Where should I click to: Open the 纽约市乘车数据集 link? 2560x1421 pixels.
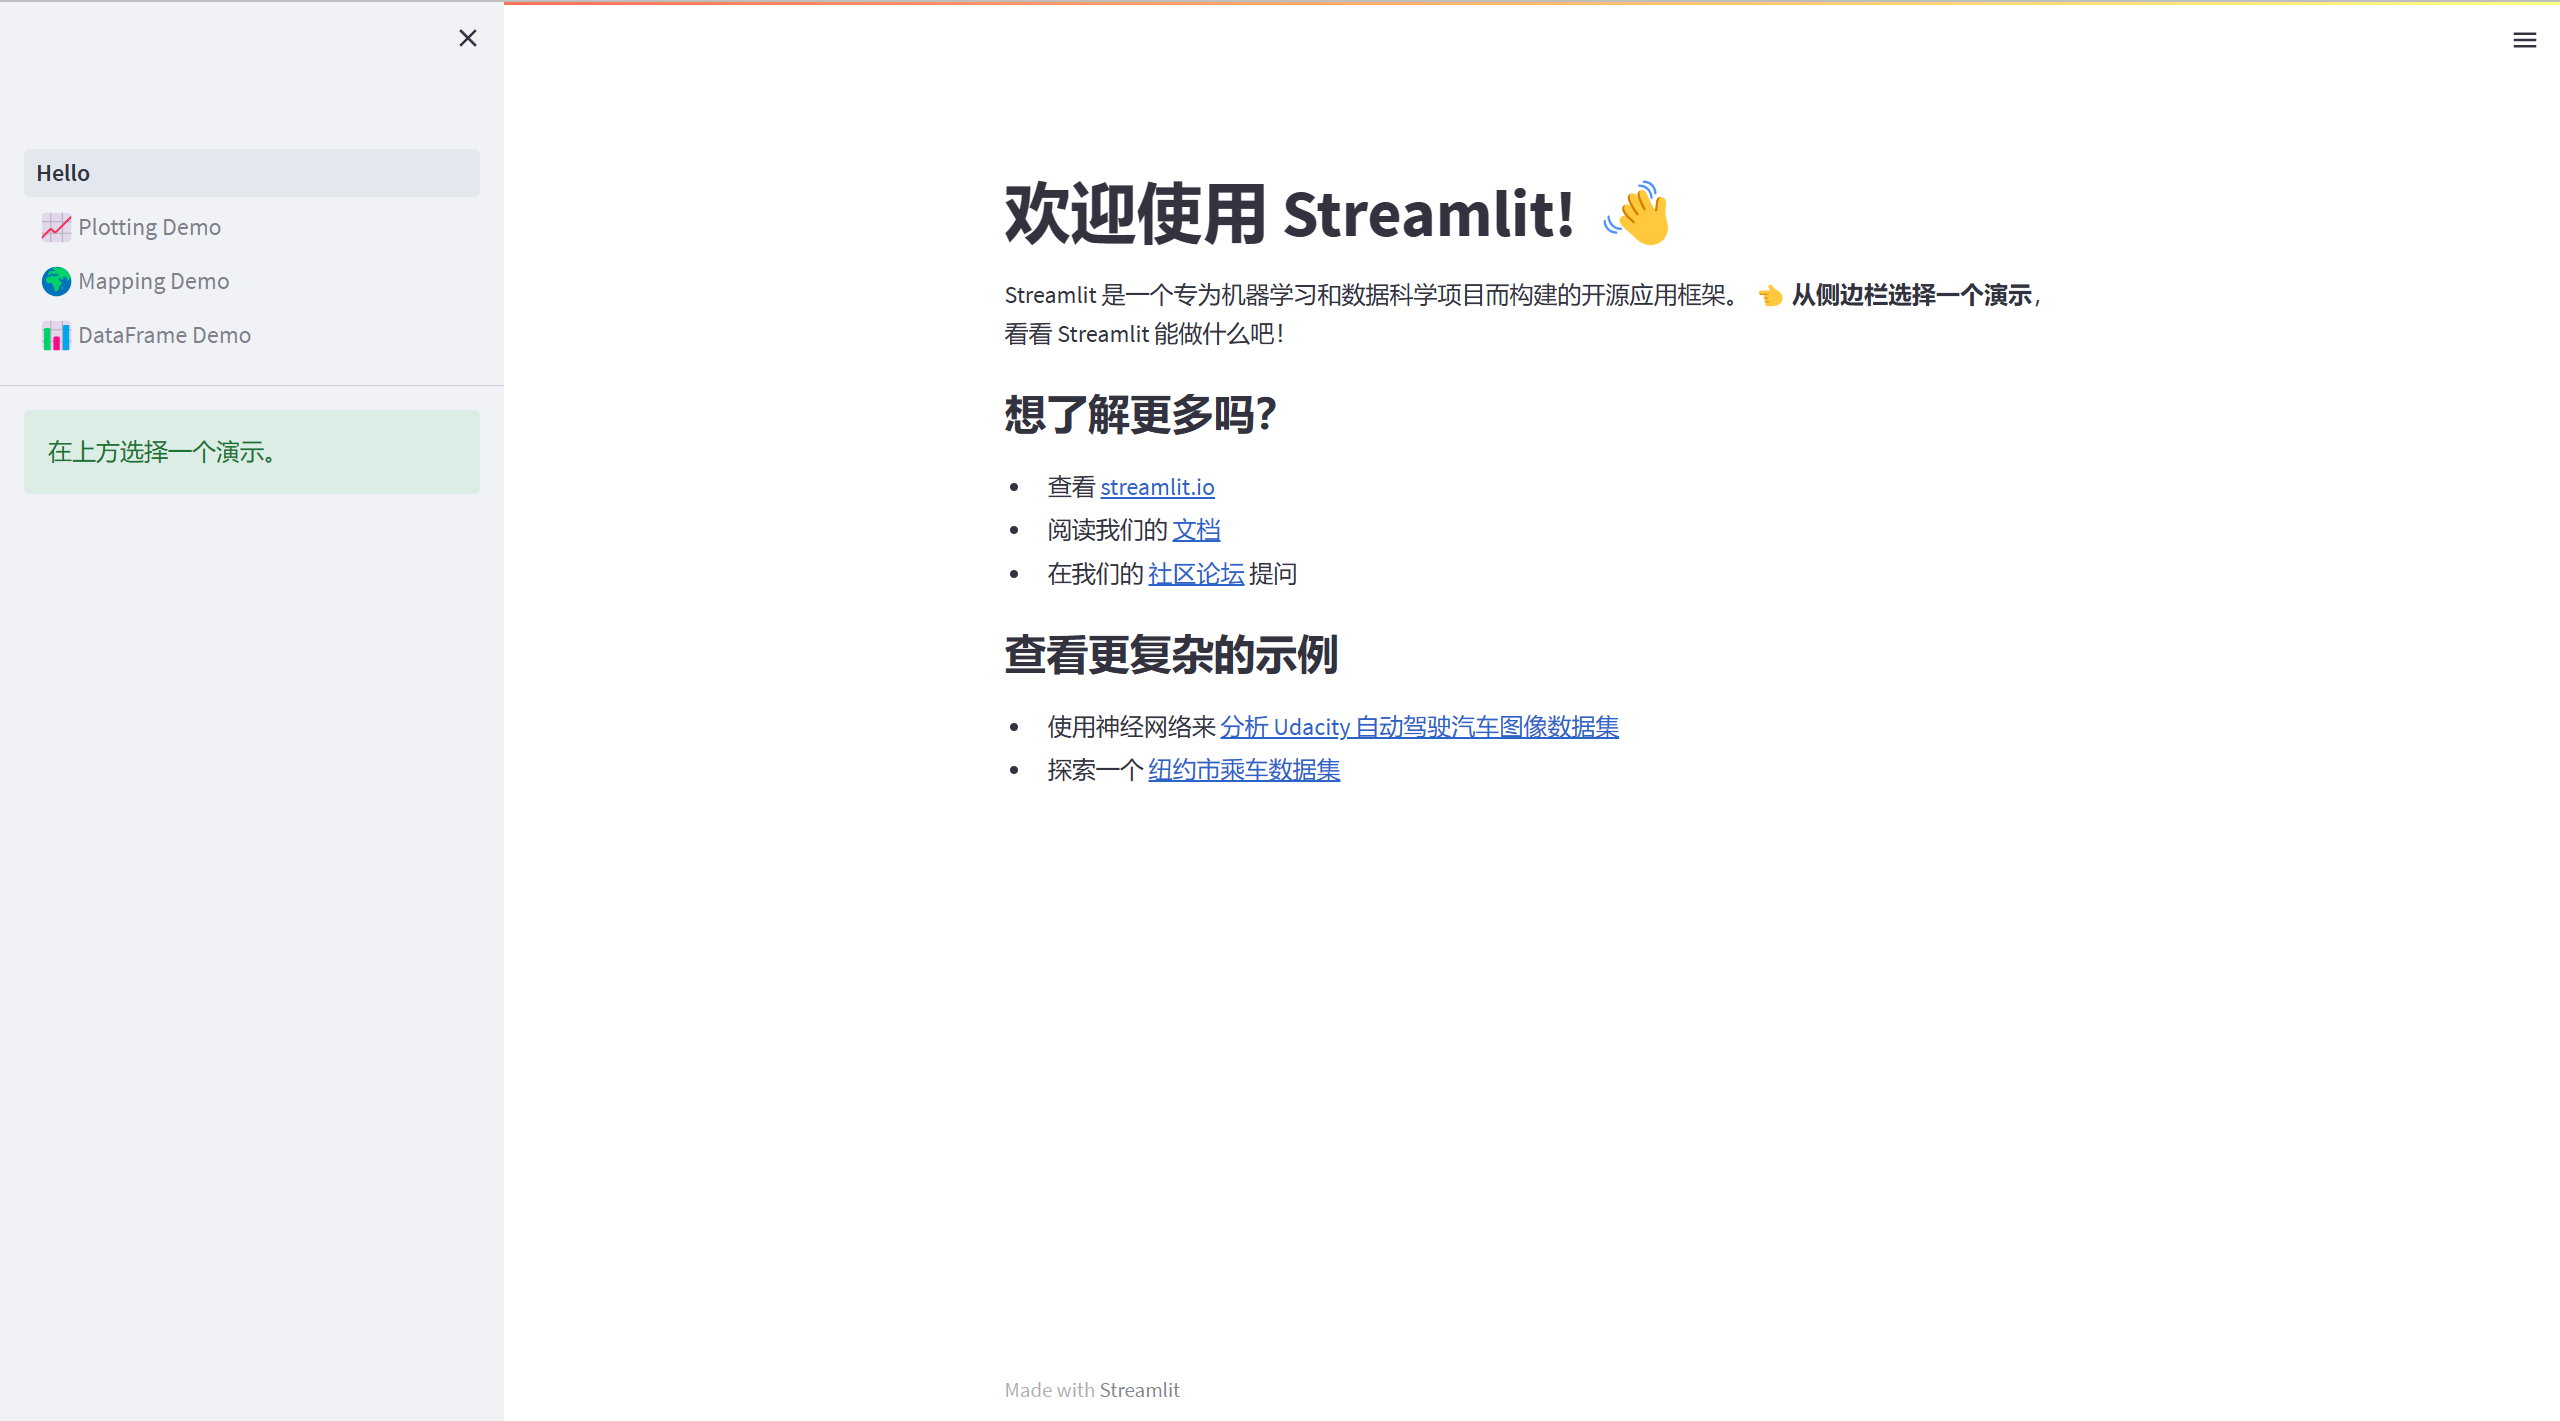(1243, 770)
